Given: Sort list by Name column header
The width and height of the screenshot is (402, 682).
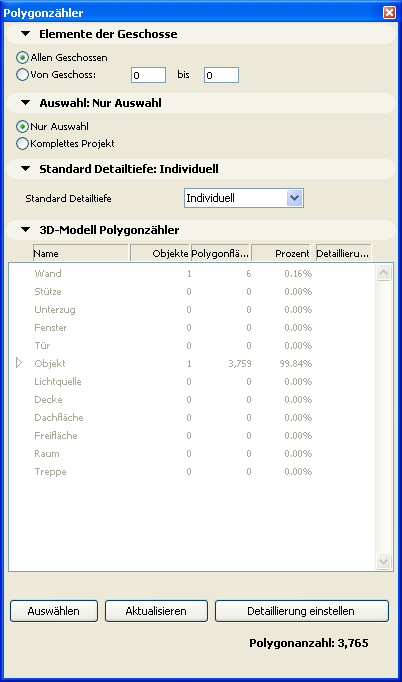Looking at the screenshot, I should pyautogui.click(x=80, y=253).
